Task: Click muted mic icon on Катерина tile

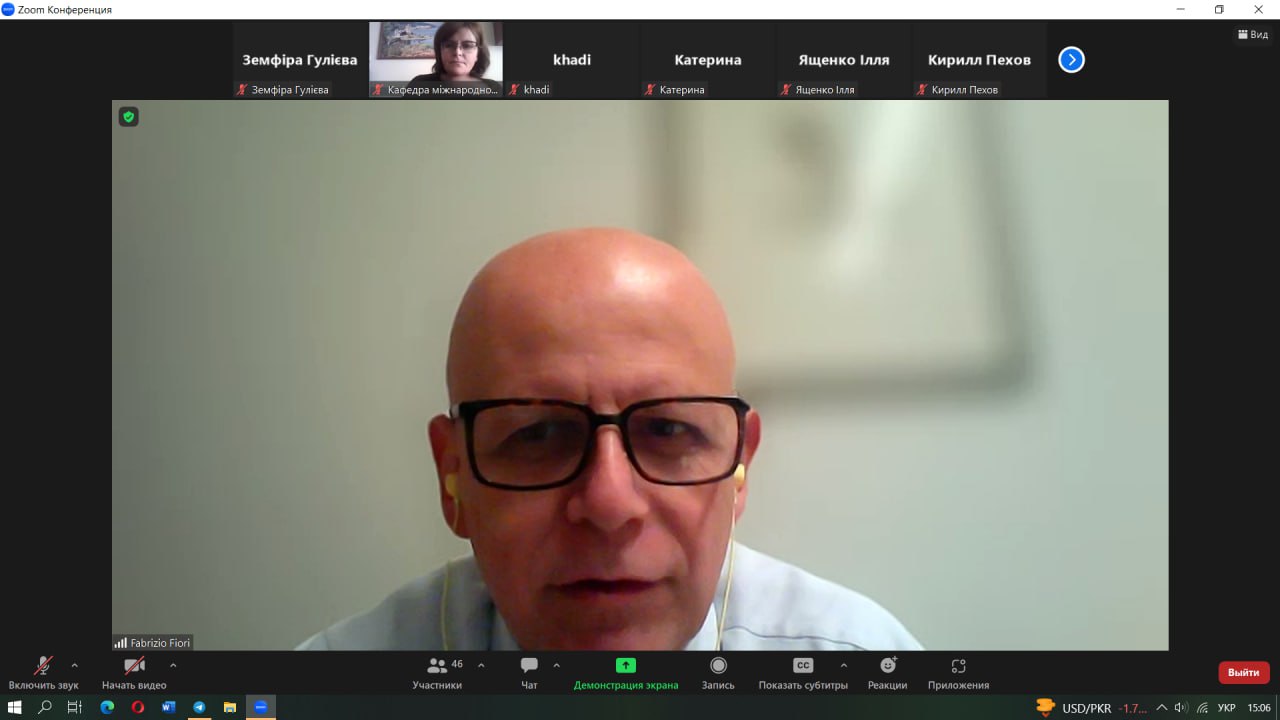Action: (x=650, y=89)
